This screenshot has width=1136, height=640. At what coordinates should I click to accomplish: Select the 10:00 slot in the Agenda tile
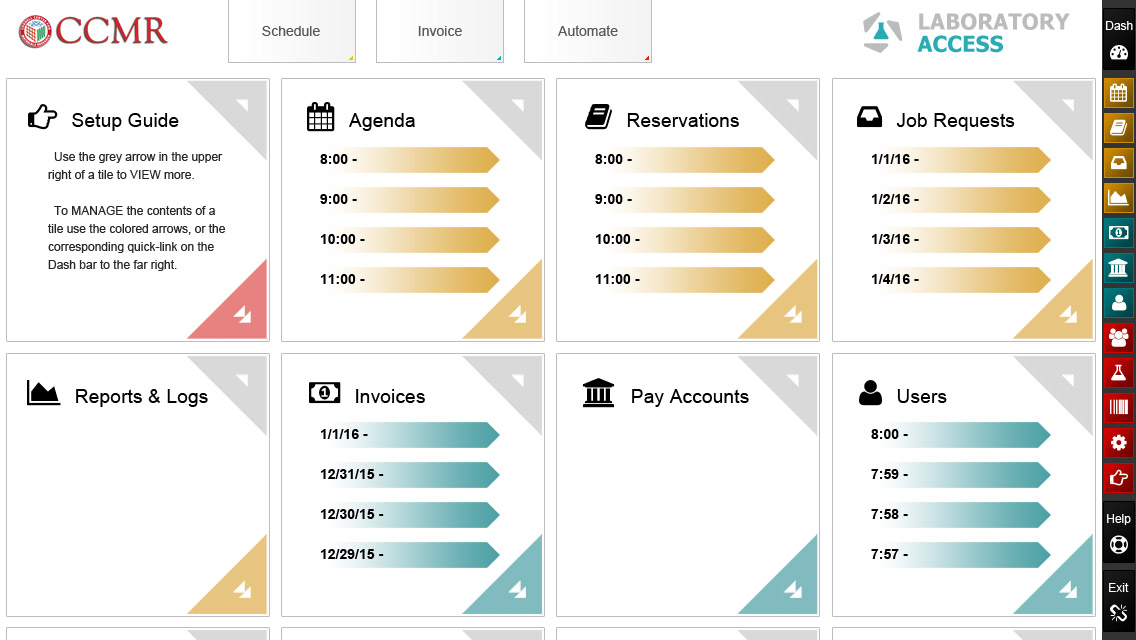408,240
